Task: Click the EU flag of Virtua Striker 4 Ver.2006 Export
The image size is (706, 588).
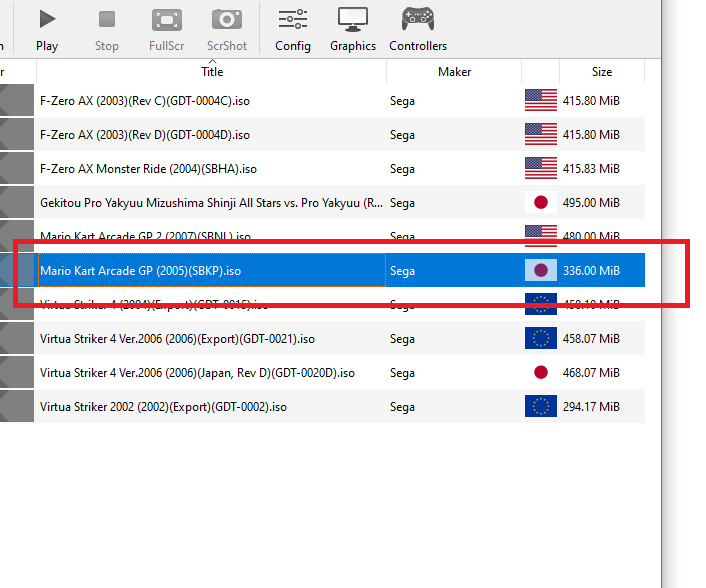Action: (x=541, y=338)
